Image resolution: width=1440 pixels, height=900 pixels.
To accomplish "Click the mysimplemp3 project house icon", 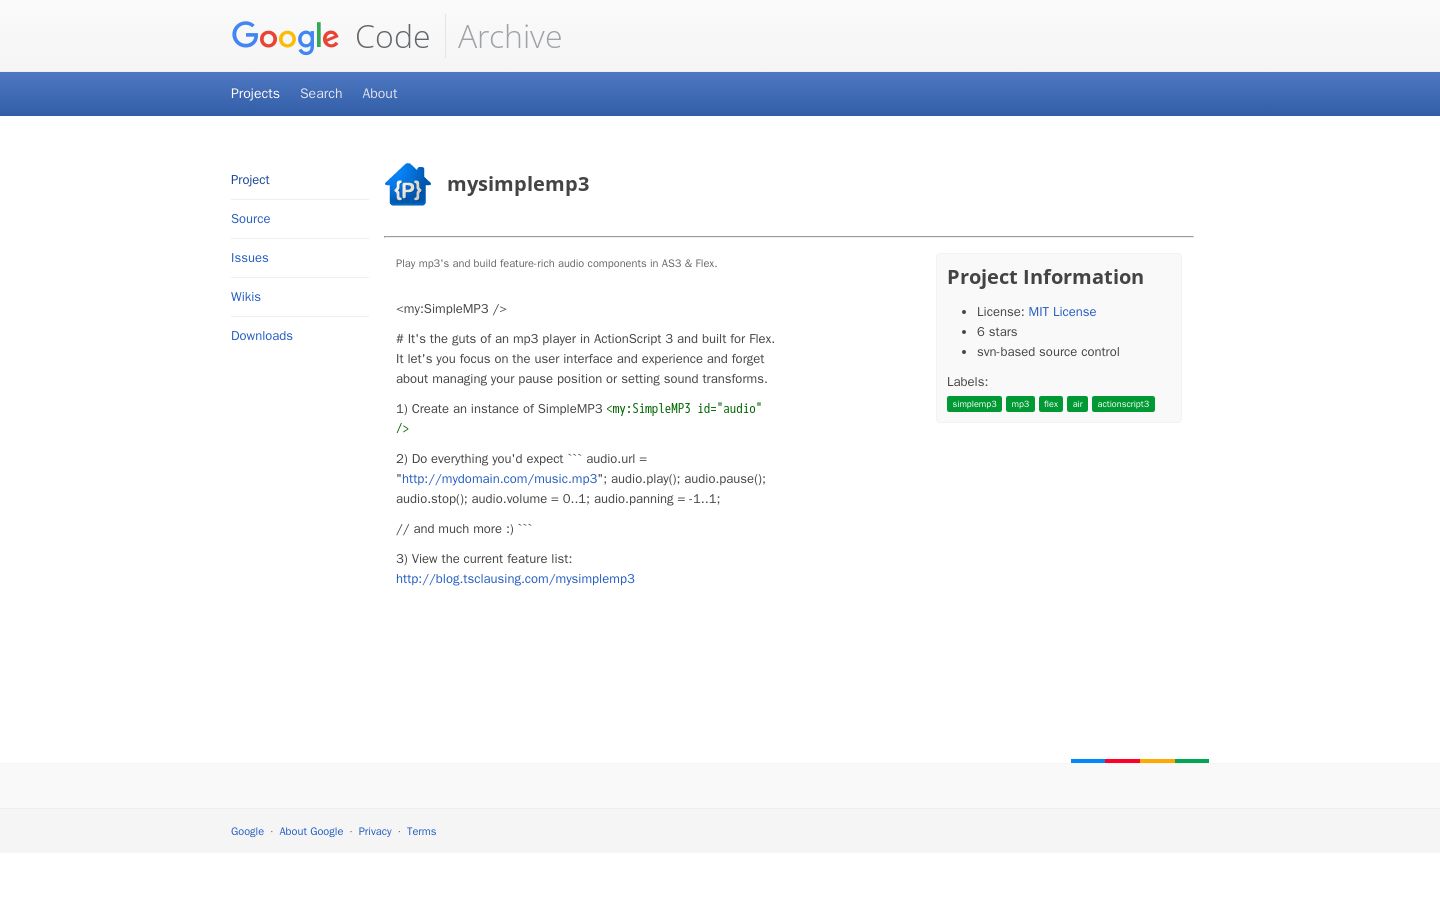I will pyautogui.click(x=408, y=184).
